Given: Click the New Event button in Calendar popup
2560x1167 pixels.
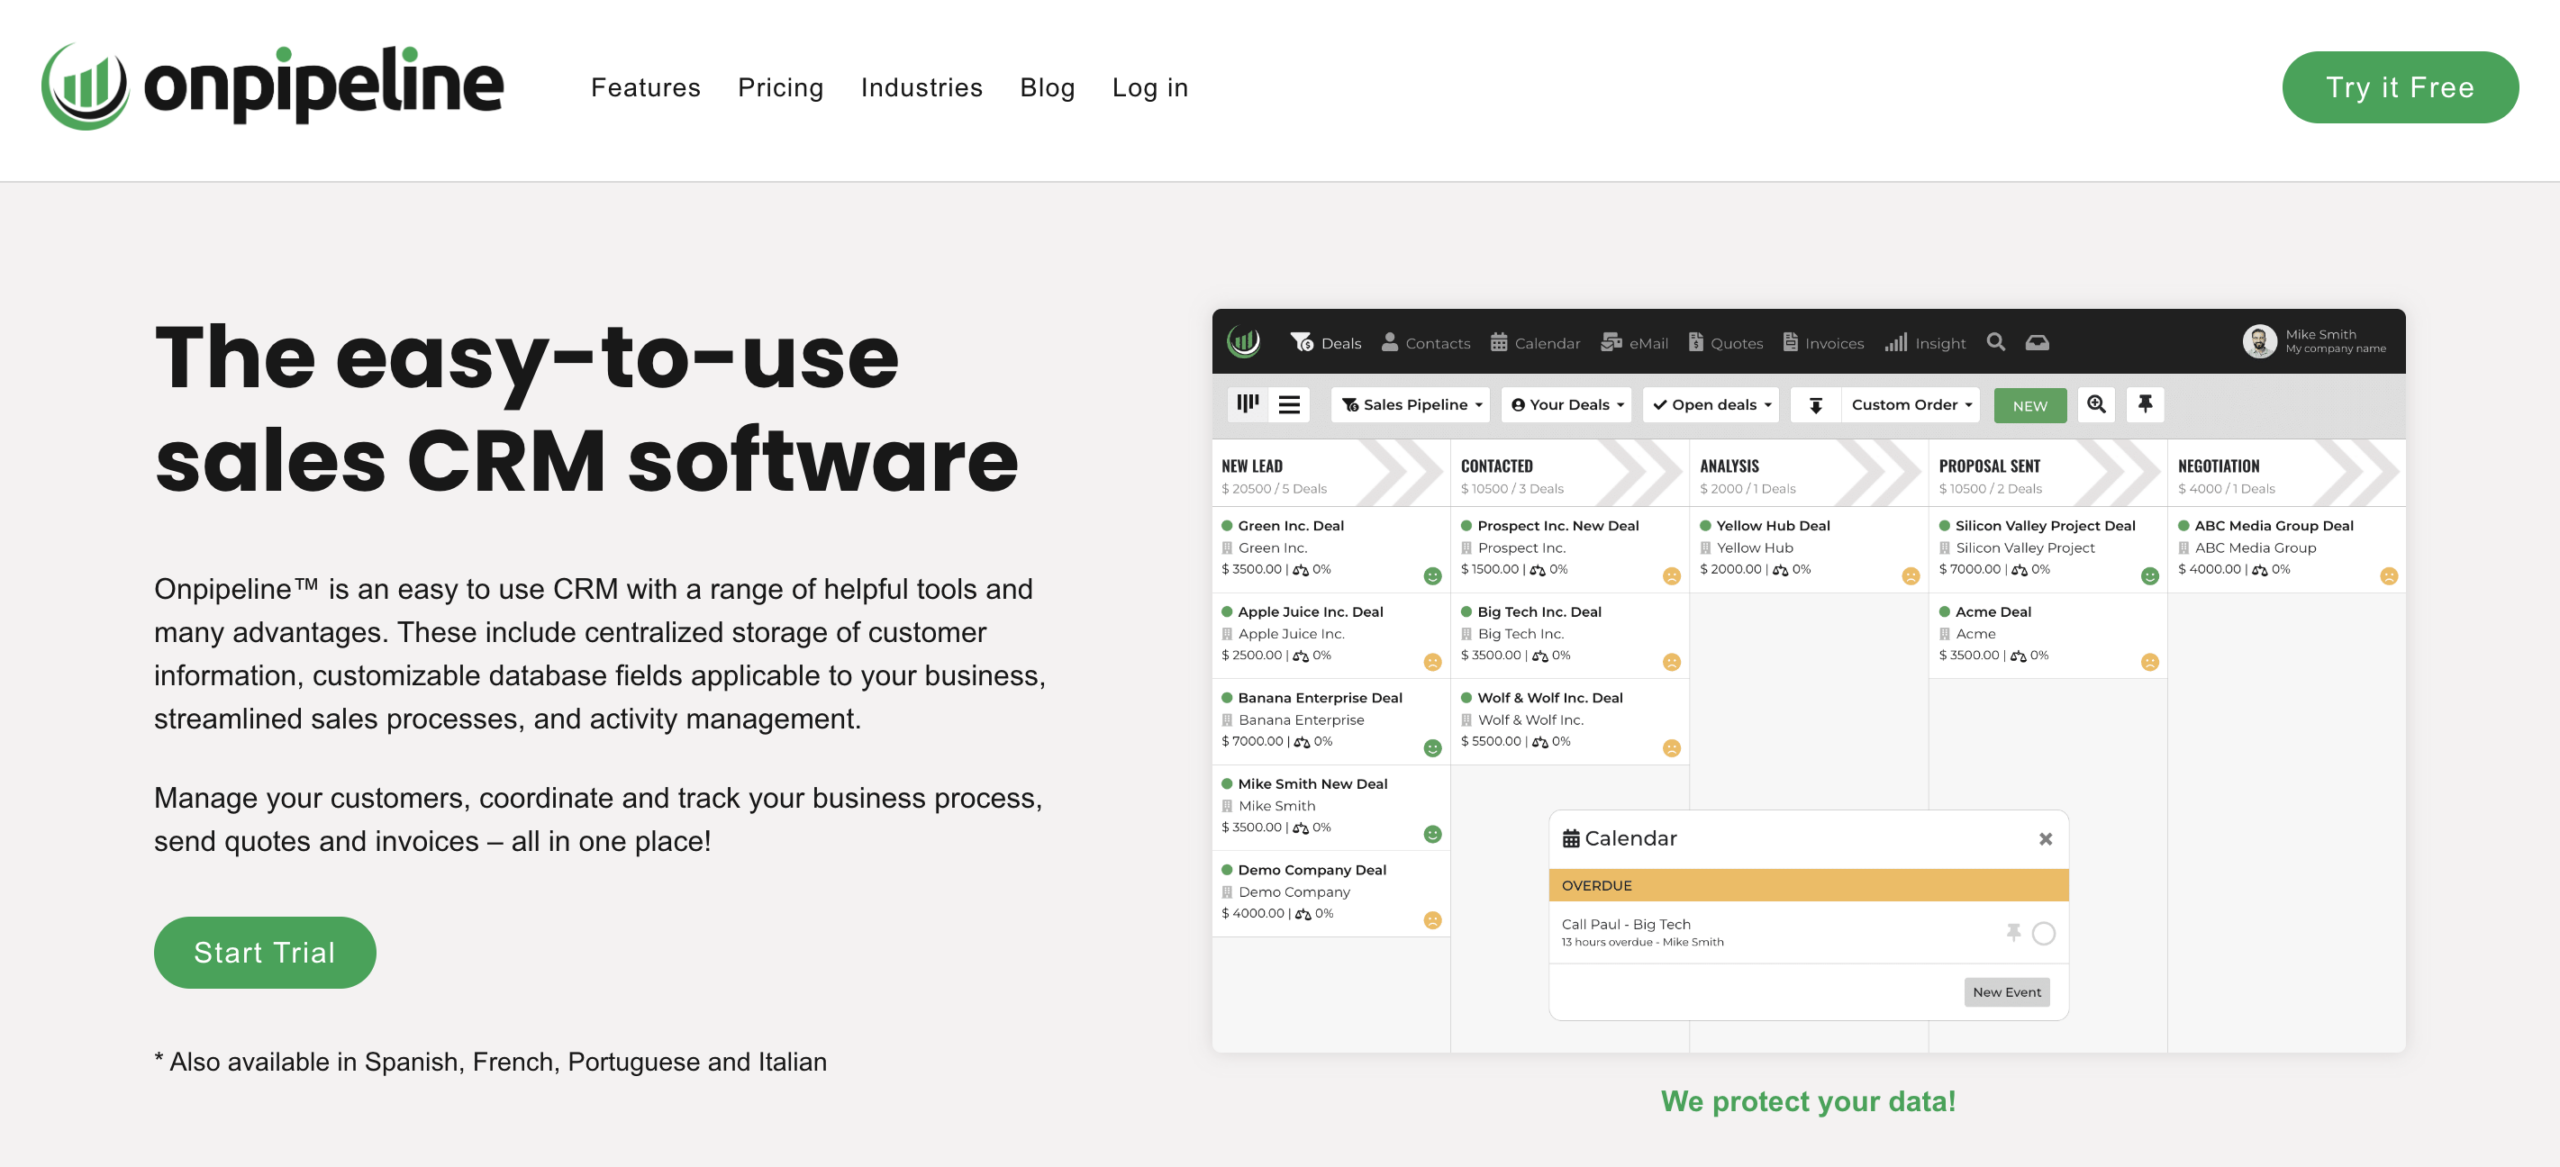Looking at the screenshot, I should (x=2006, y=991).
